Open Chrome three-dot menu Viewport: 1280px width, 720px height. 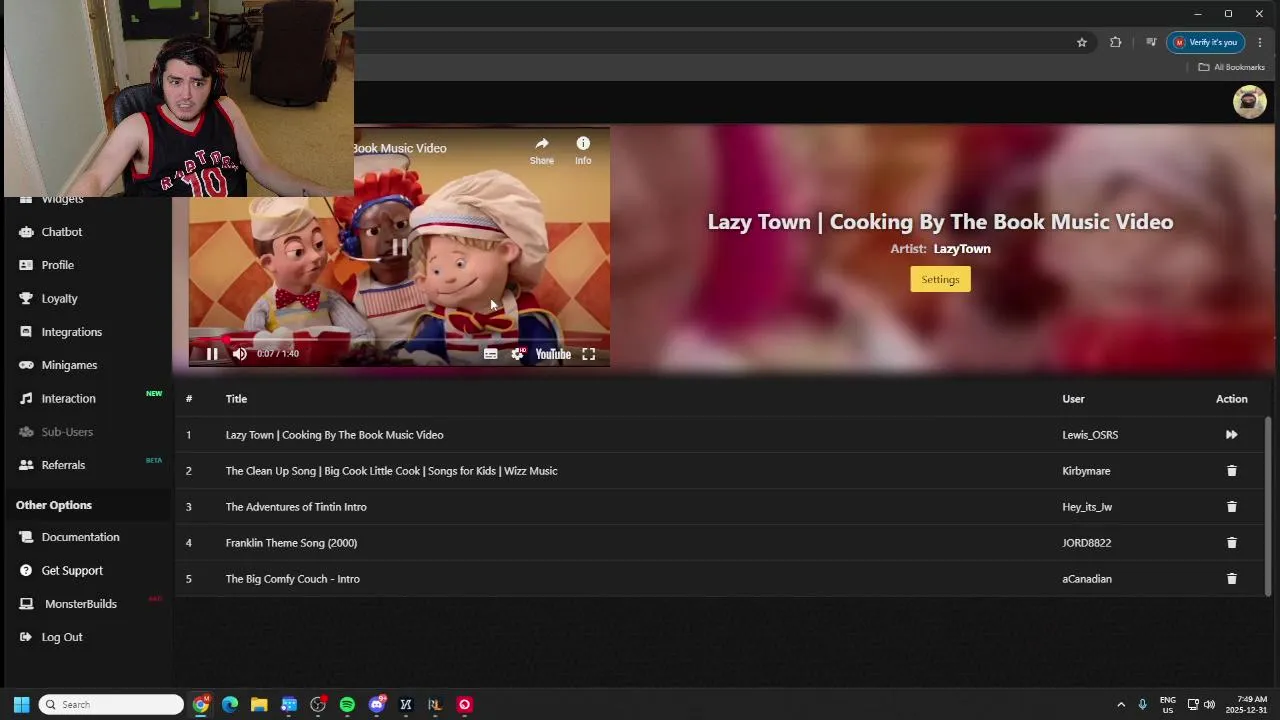point(1260,42)
